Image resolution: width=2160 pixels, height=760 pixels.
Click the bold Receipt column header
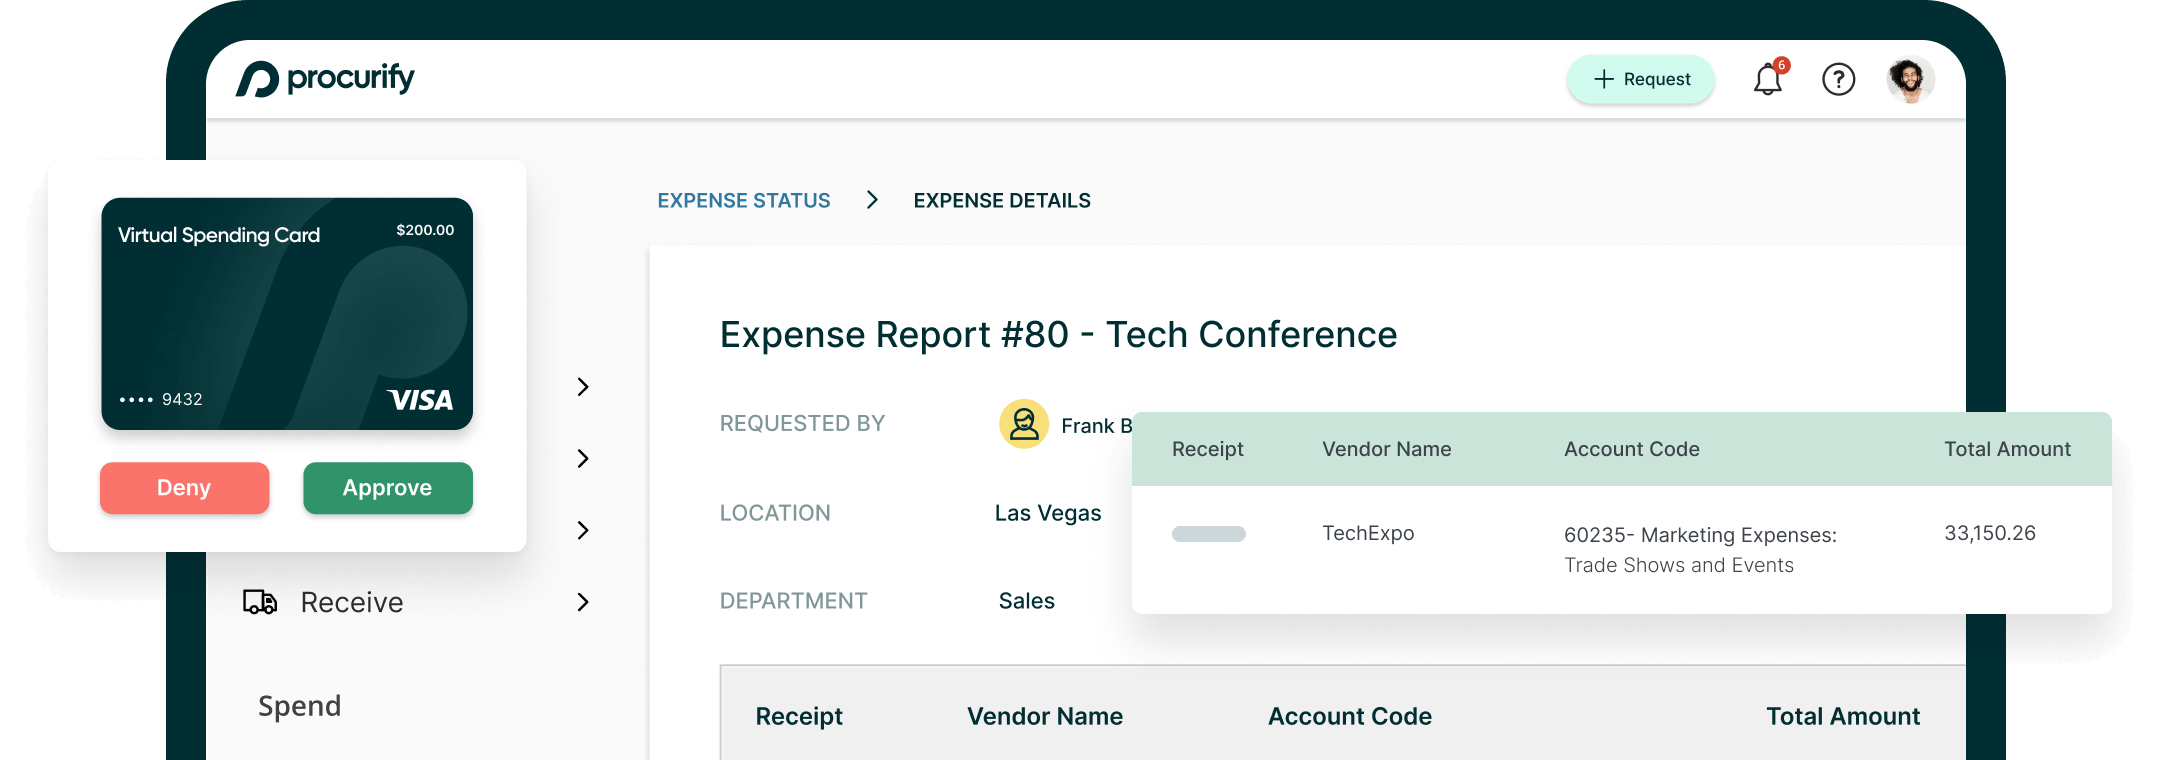(799, 716)
